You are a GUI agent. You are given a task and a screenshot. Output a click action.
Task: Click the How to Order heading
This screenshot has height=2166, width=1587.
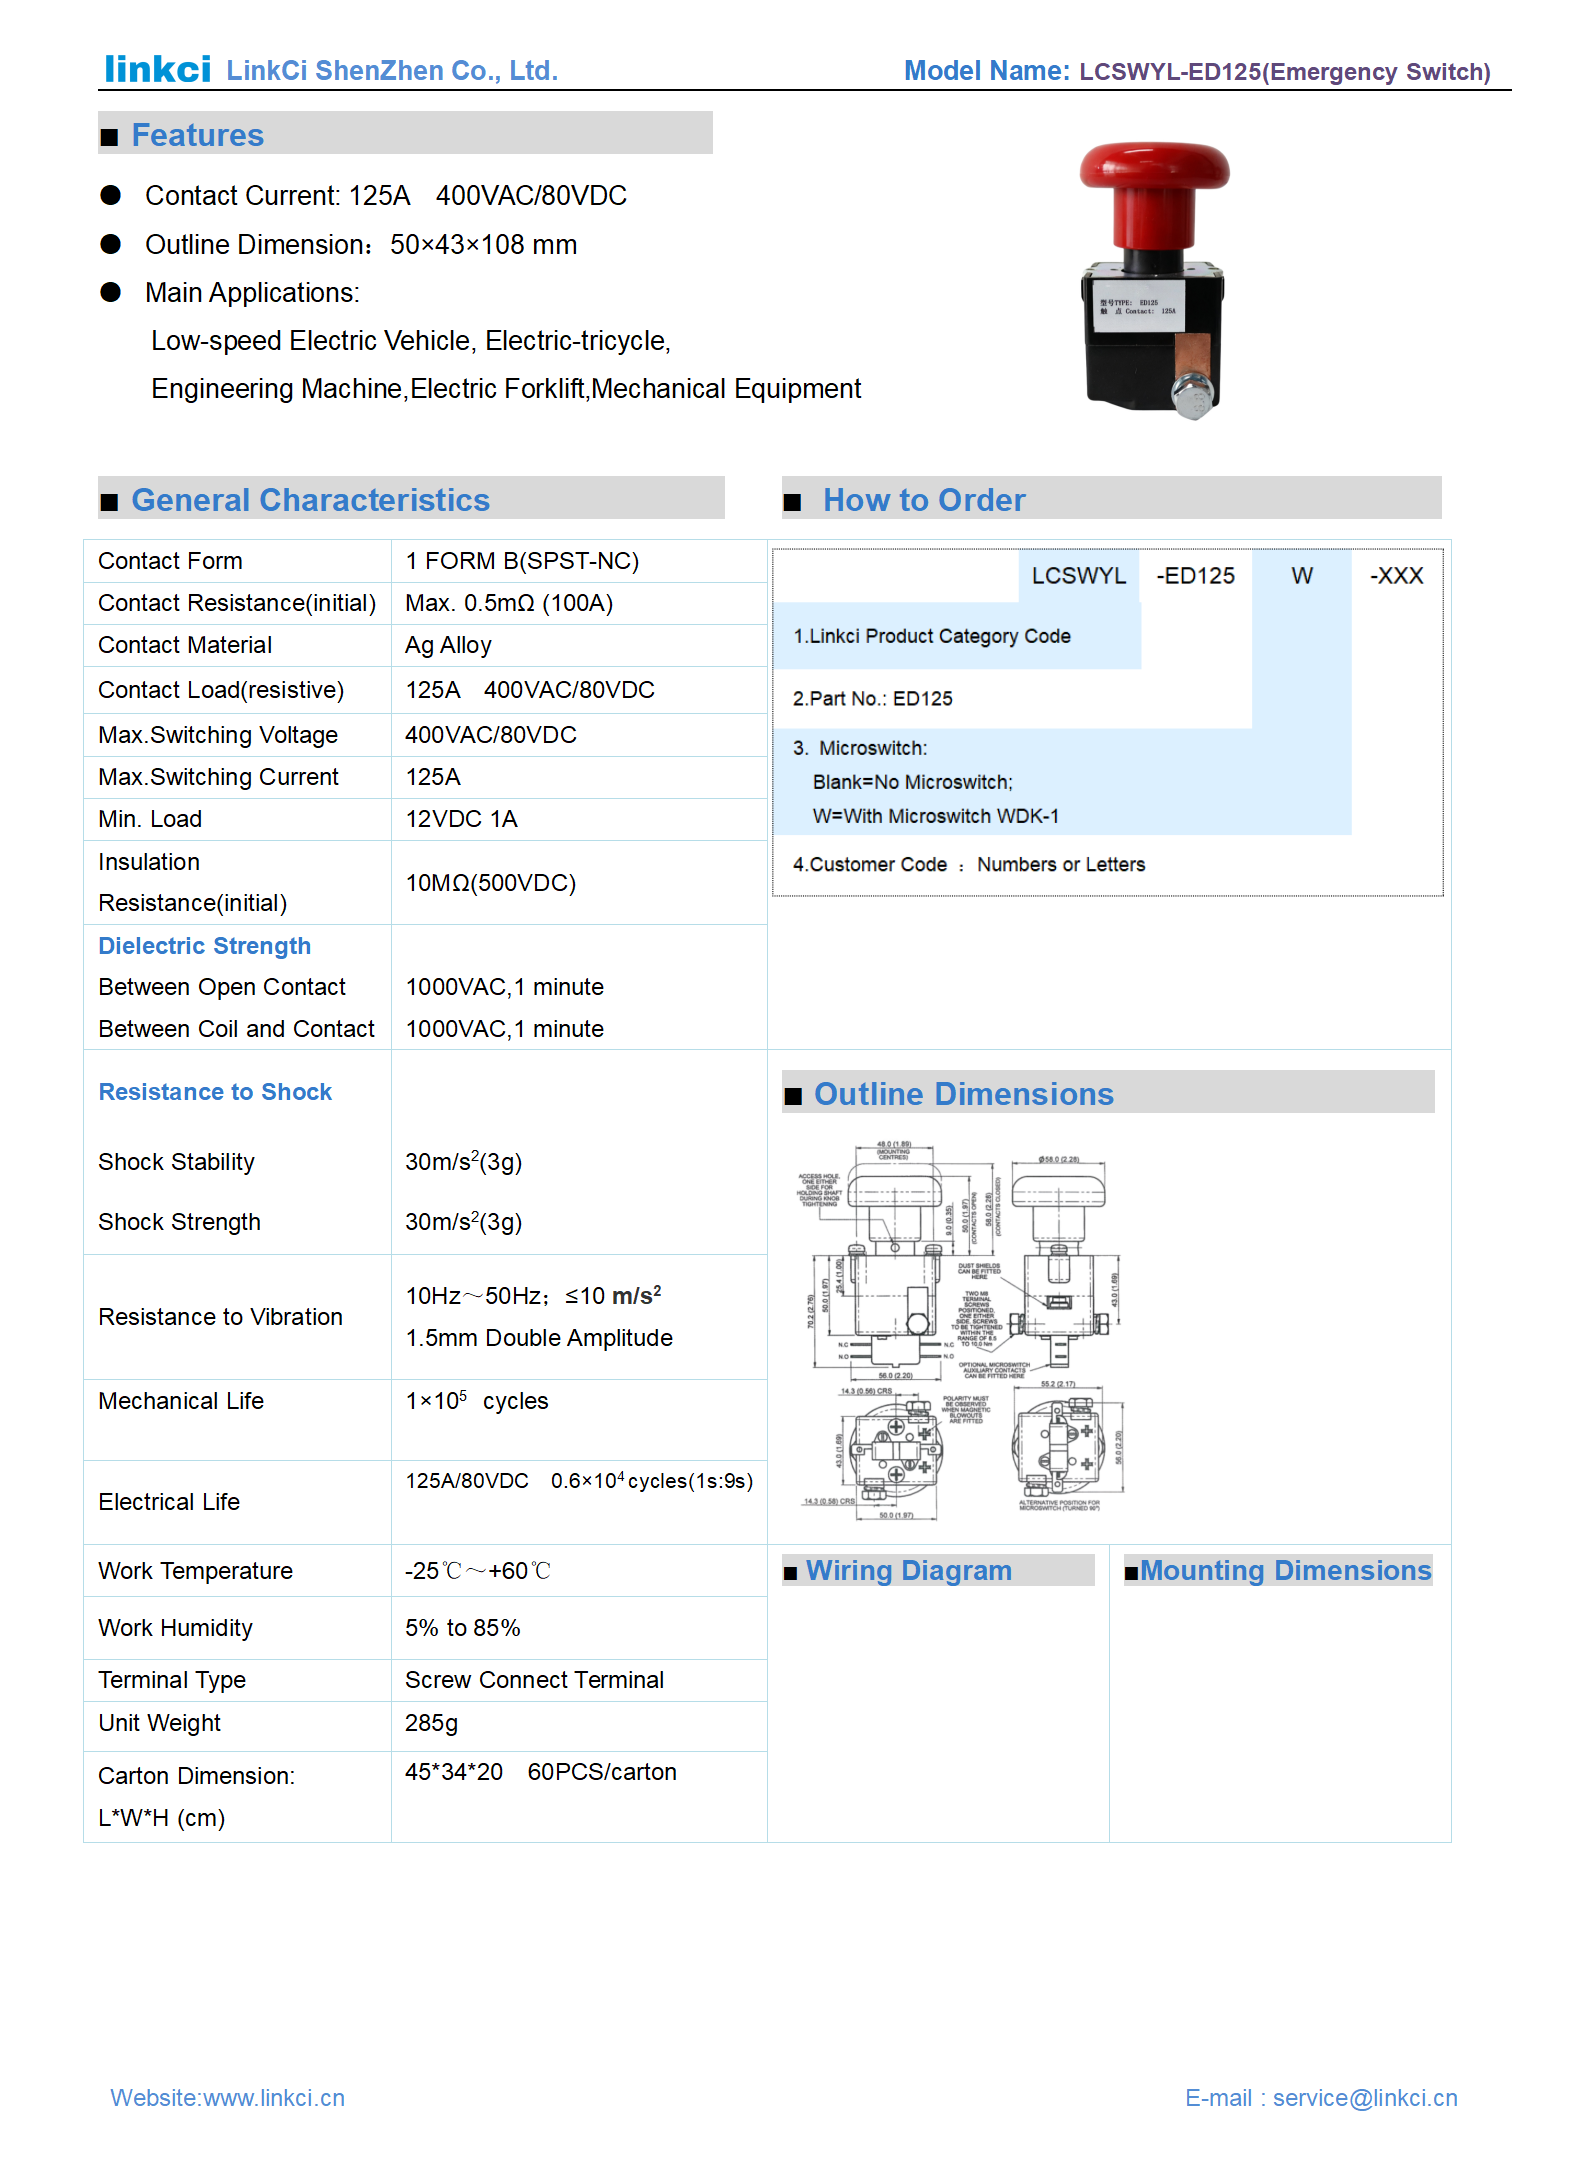[x=923, y=500]
